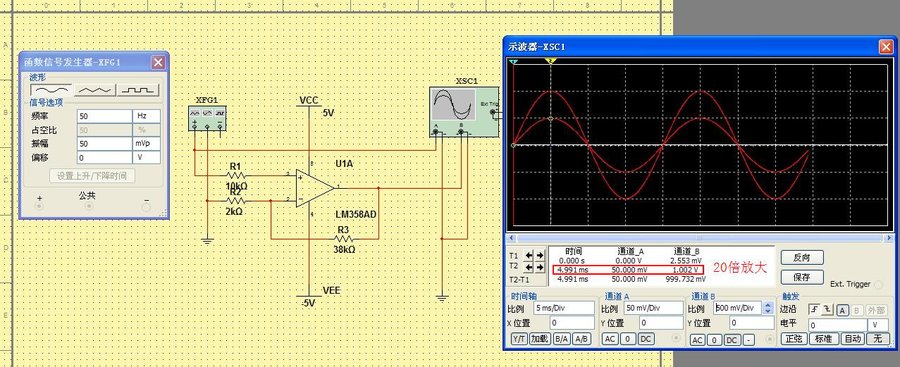This screenshot has width=900, height=367.
Task: Click the trigger level value field
Action: click(x=838, y=325)
